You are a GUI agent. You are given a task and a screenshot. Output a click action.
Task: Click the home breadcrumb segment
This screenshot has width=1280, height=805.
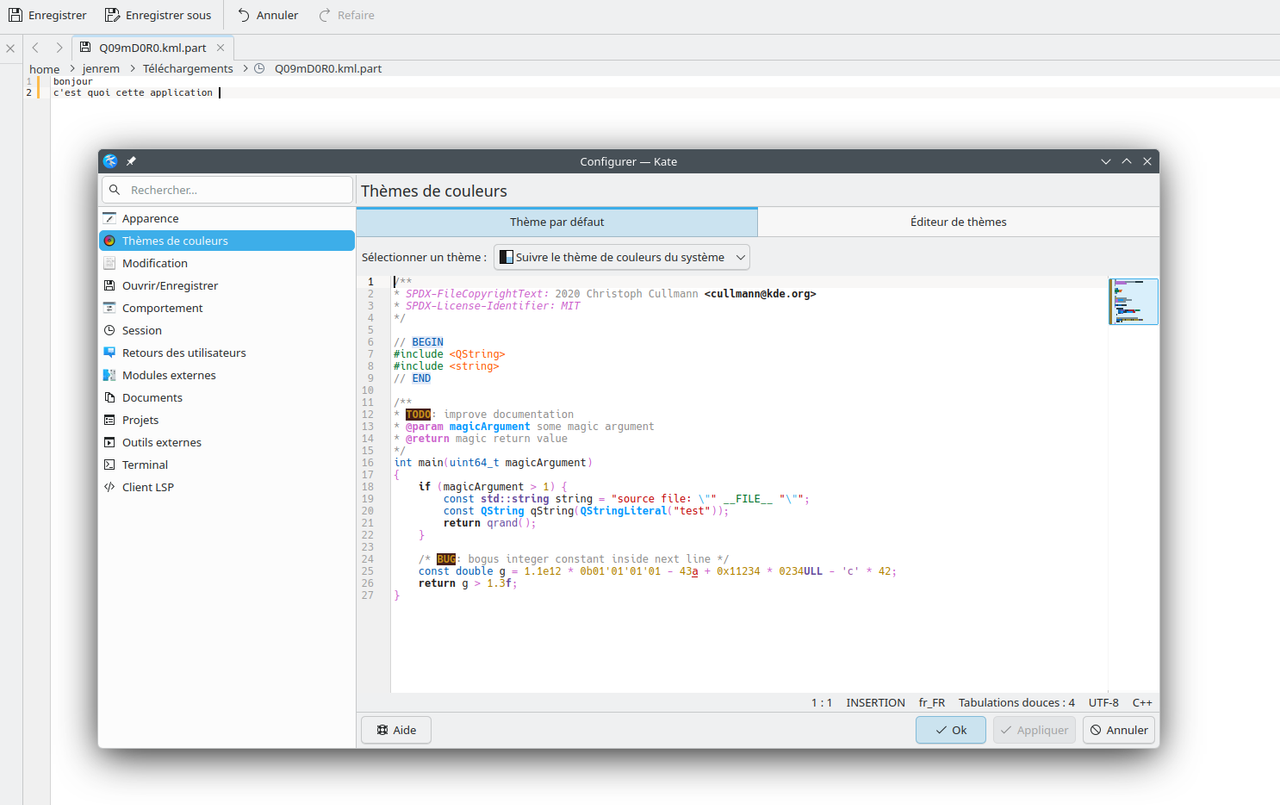pos(44,69)
